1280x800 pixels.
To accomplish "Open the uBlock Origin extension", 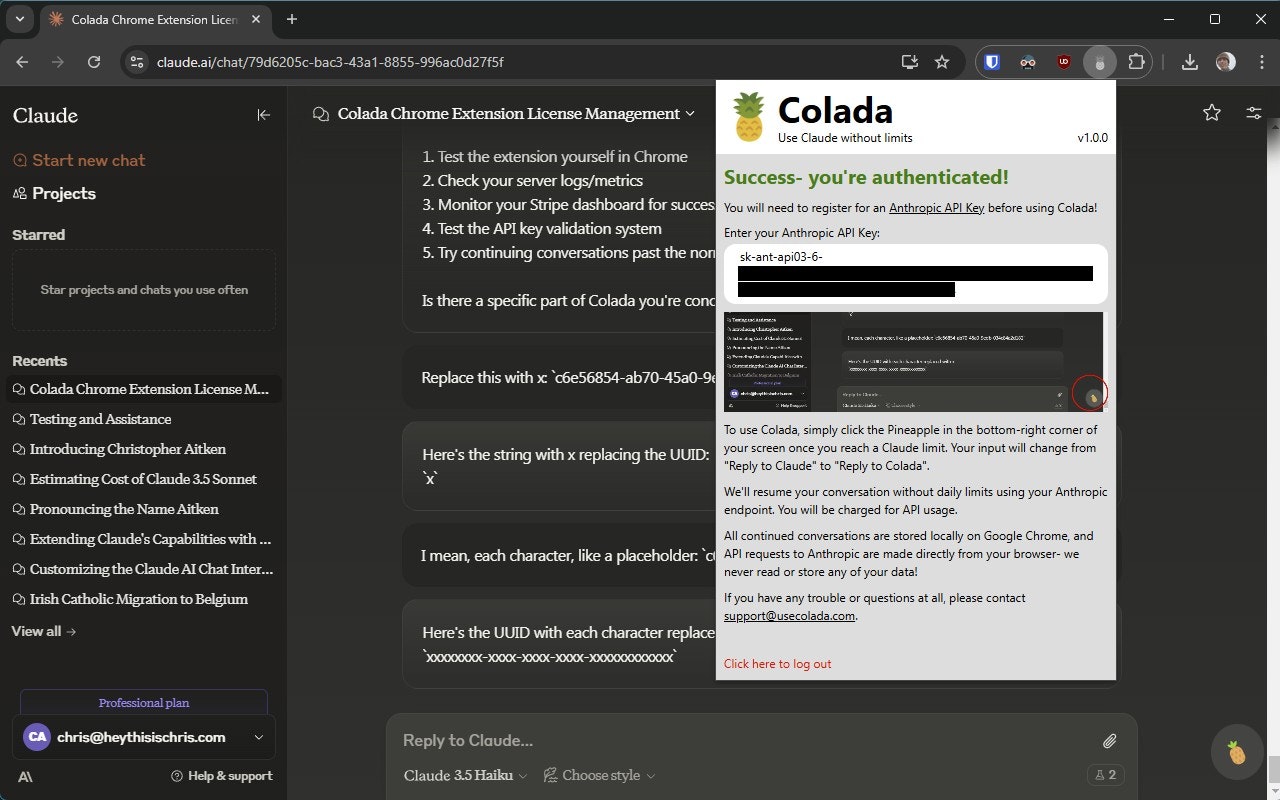I will pyautogui.click(x=1064, y=62).
